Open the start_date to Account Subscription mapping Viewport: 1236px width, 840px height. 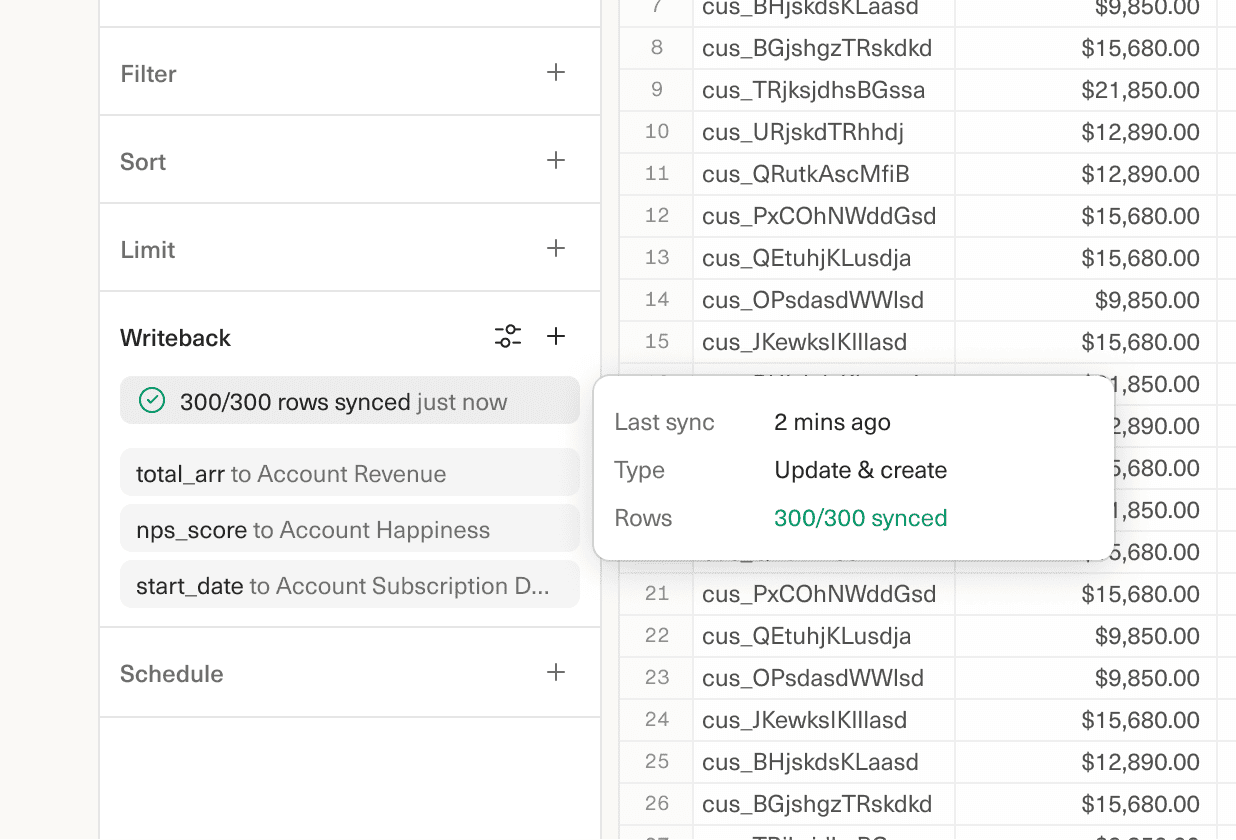tap(350, 584)
